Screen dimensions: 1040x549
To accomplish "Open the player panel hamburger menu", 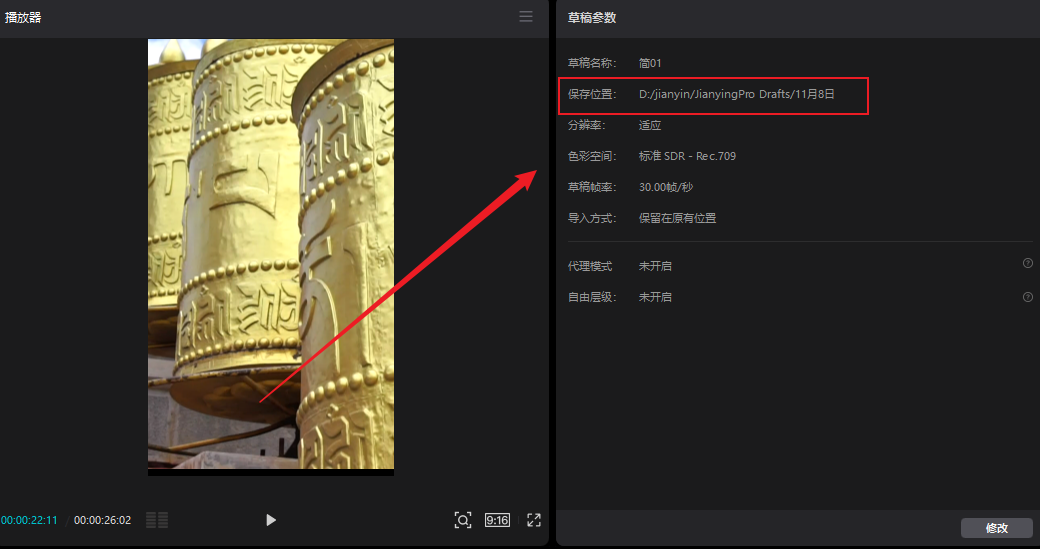I will tap(525, 17).
